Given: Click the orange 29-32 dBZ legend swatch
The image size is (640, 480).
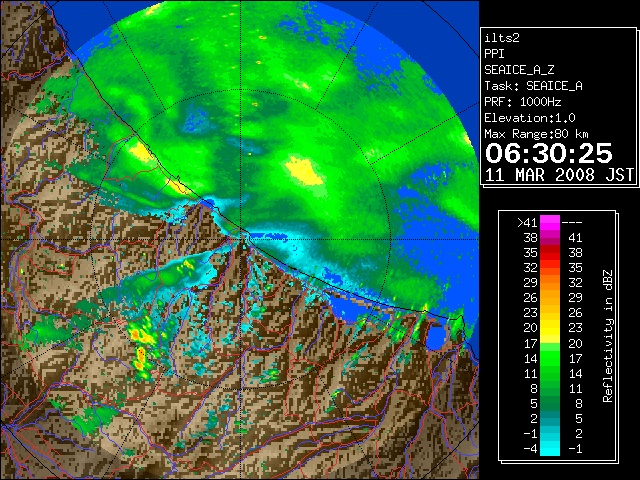Looking at the screenshot, I should 550,282.
